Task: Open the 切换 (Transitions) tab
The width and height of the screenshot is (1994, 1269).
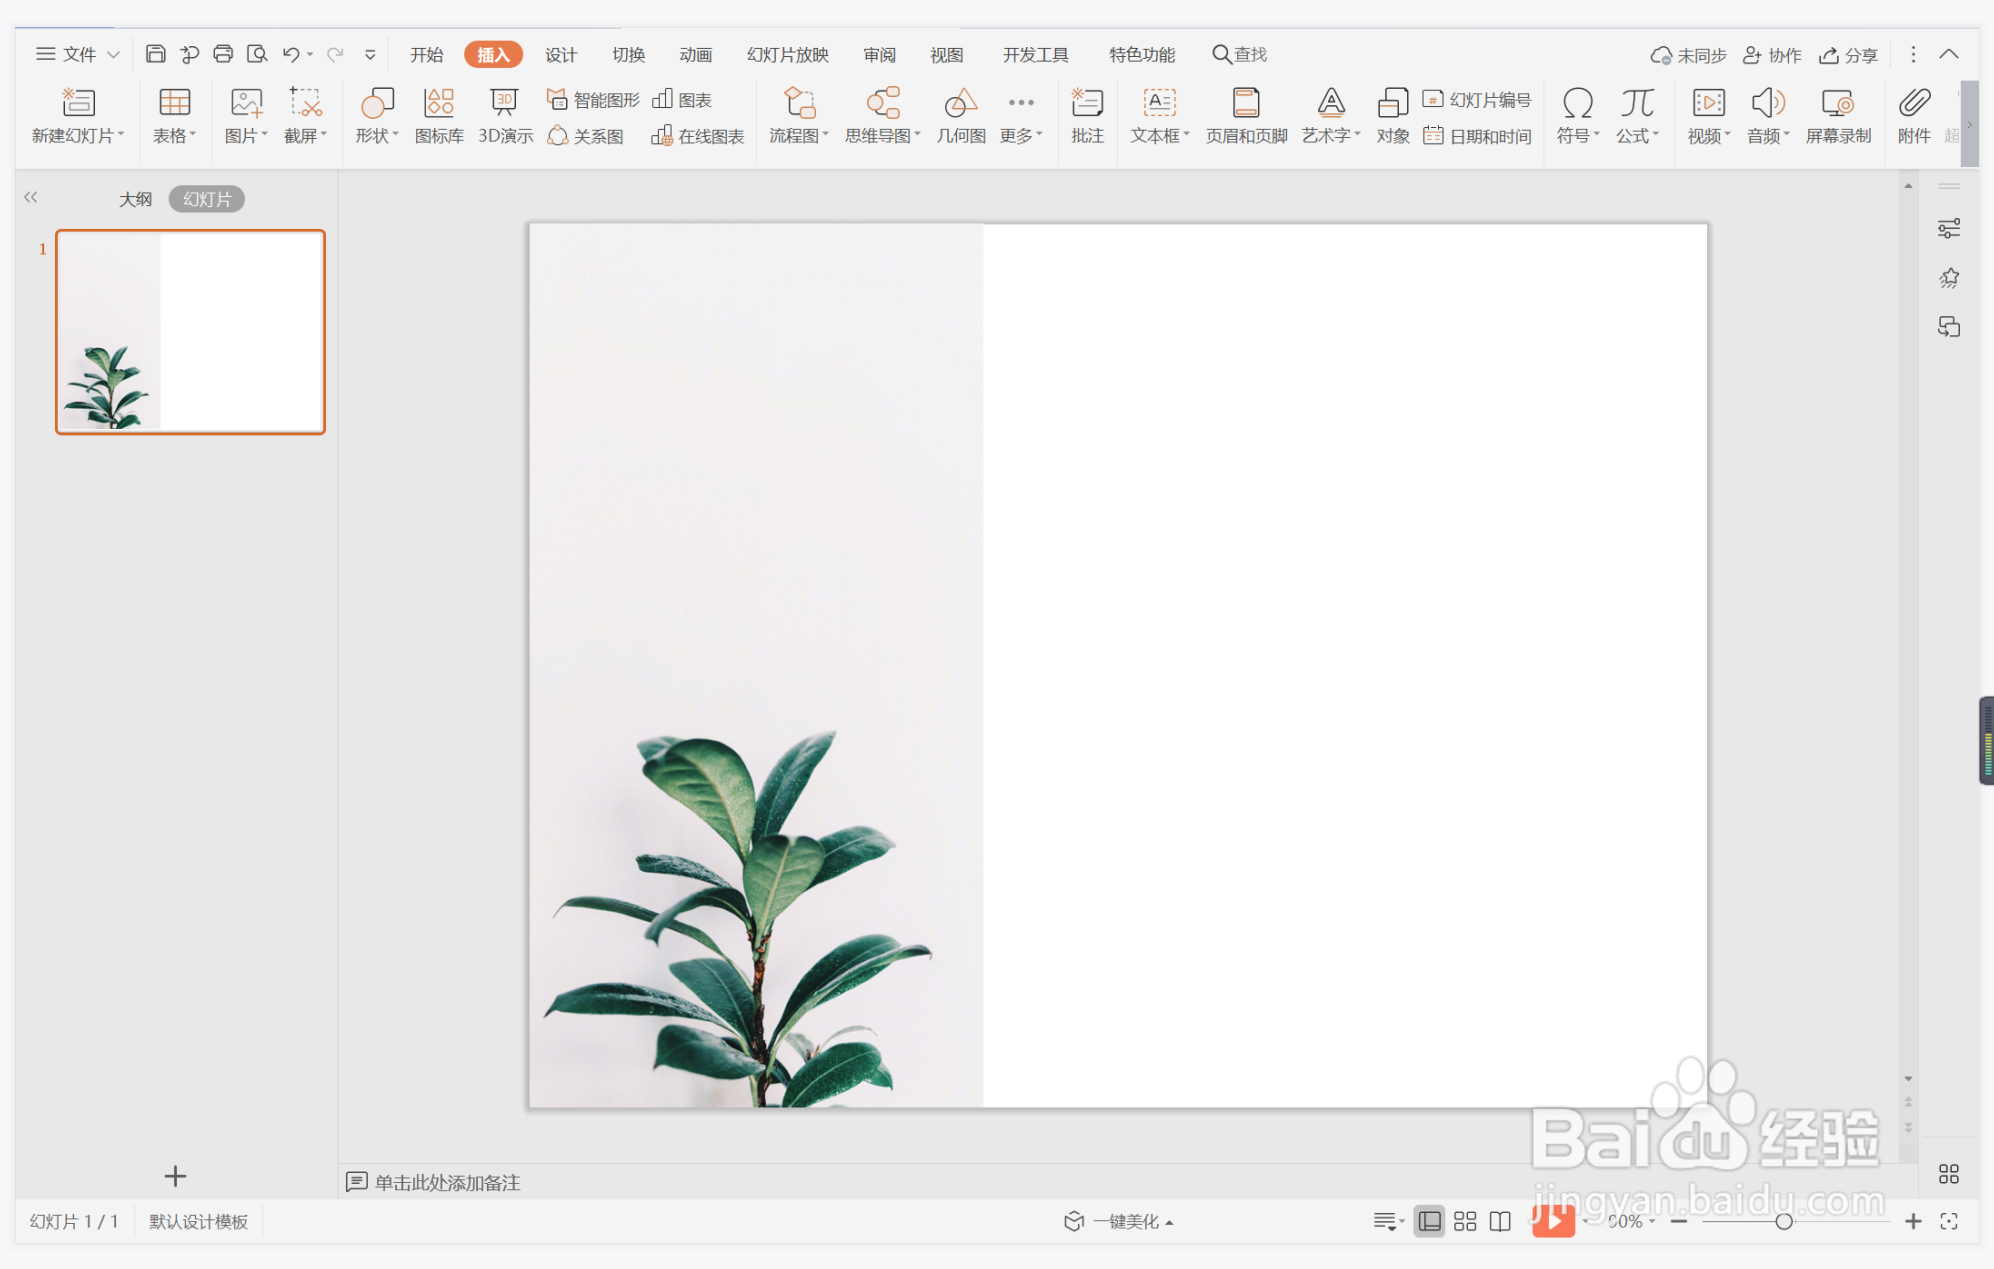Action: pos(629,55)
